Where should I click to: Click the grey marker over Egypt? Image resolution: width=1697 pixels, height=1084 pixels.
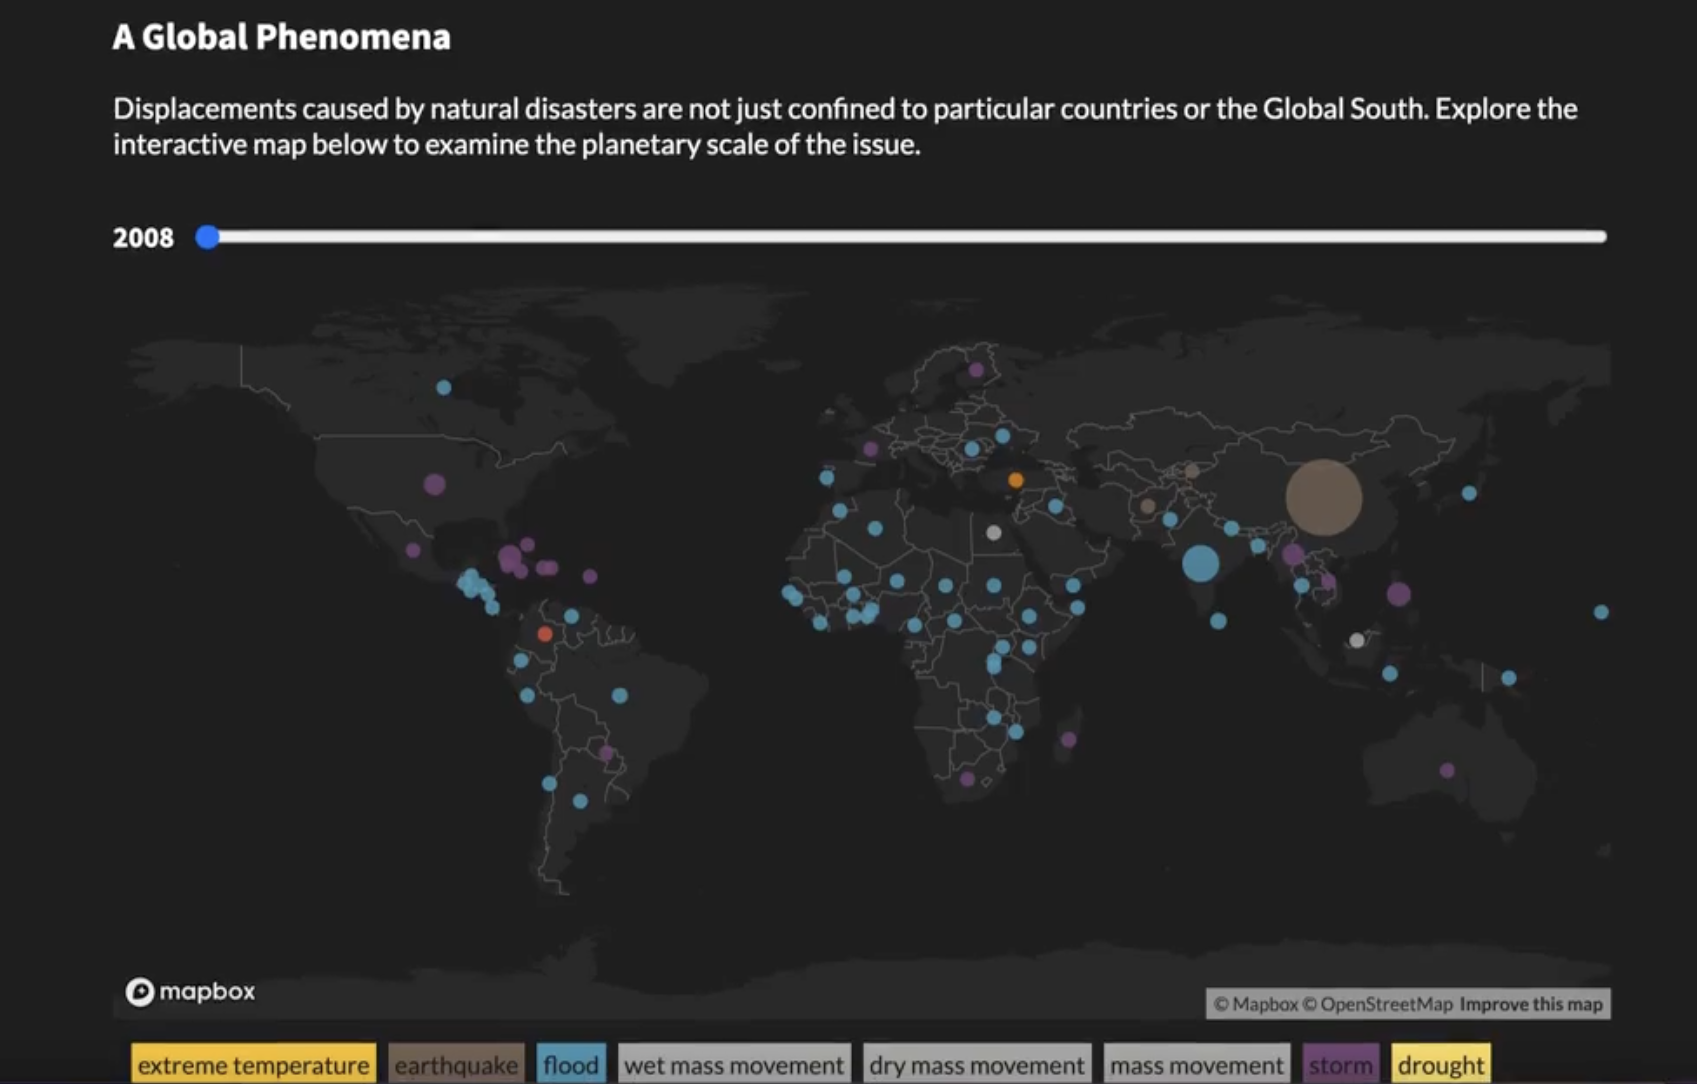click(993, 533)
